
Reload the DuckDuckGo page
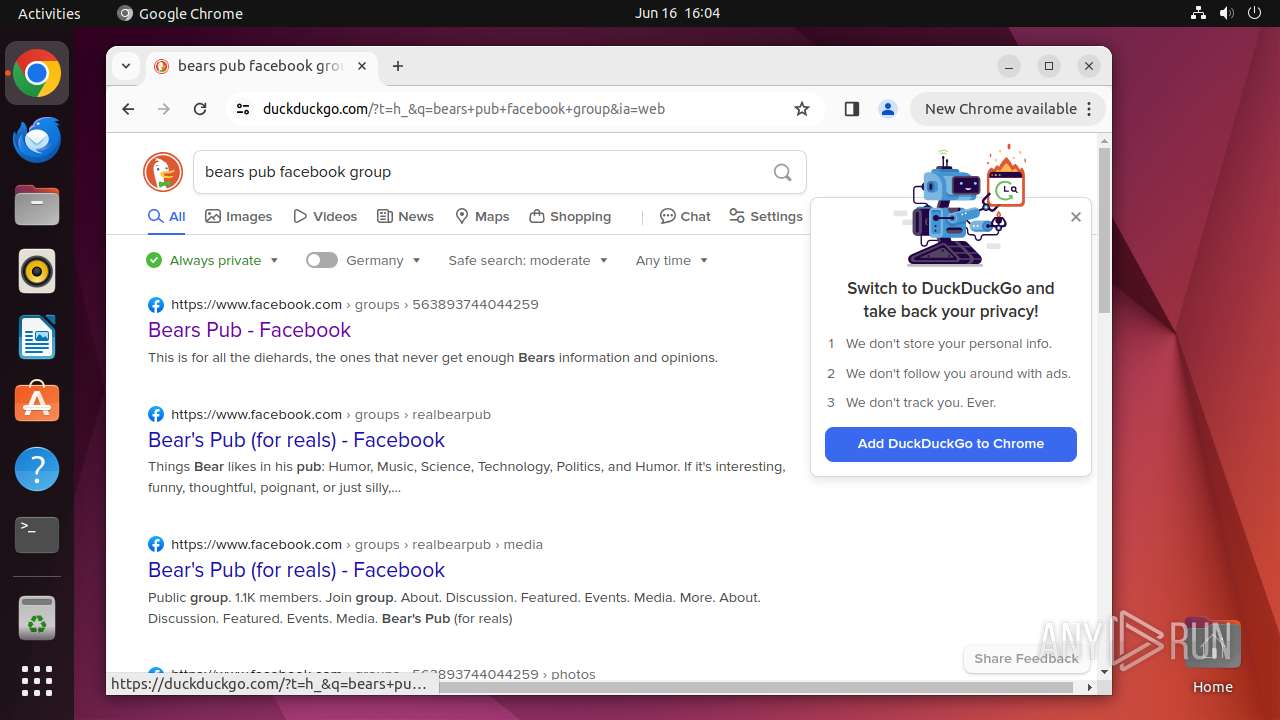click(200, 109)
